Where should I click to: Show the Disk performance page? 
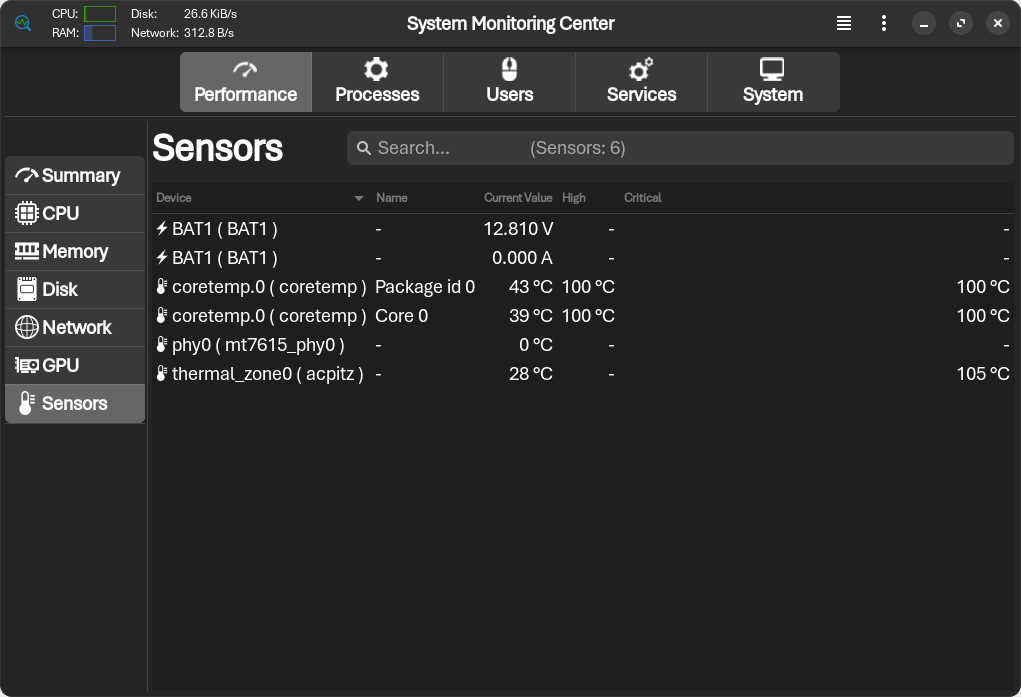(75, 290)
